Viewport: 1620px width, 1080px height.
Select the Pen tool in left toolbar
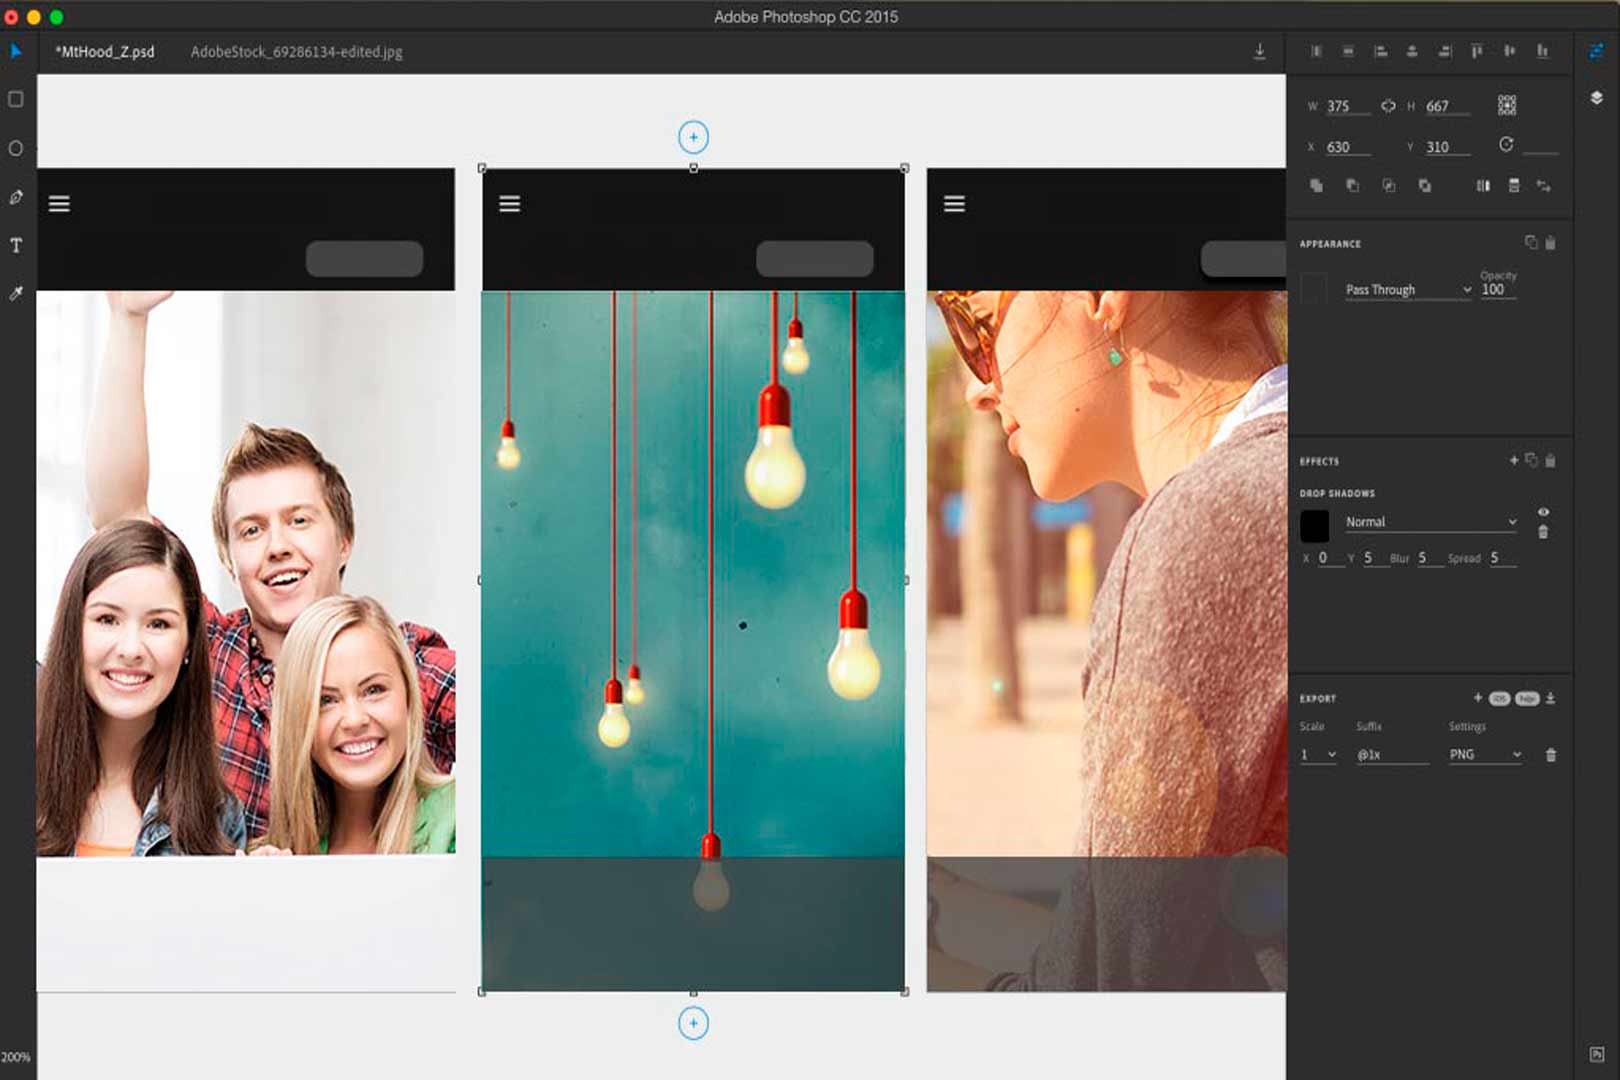point(16,197)
